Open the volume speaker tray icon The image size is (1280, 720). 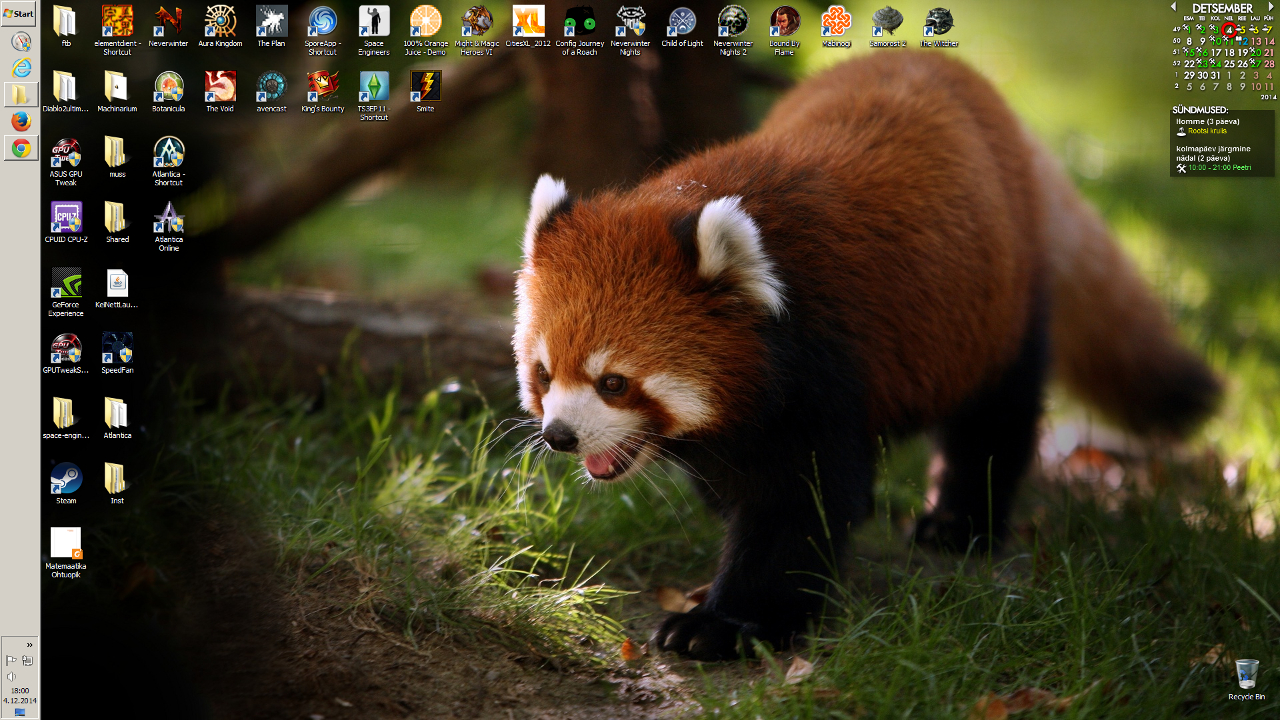click(11, 676)
